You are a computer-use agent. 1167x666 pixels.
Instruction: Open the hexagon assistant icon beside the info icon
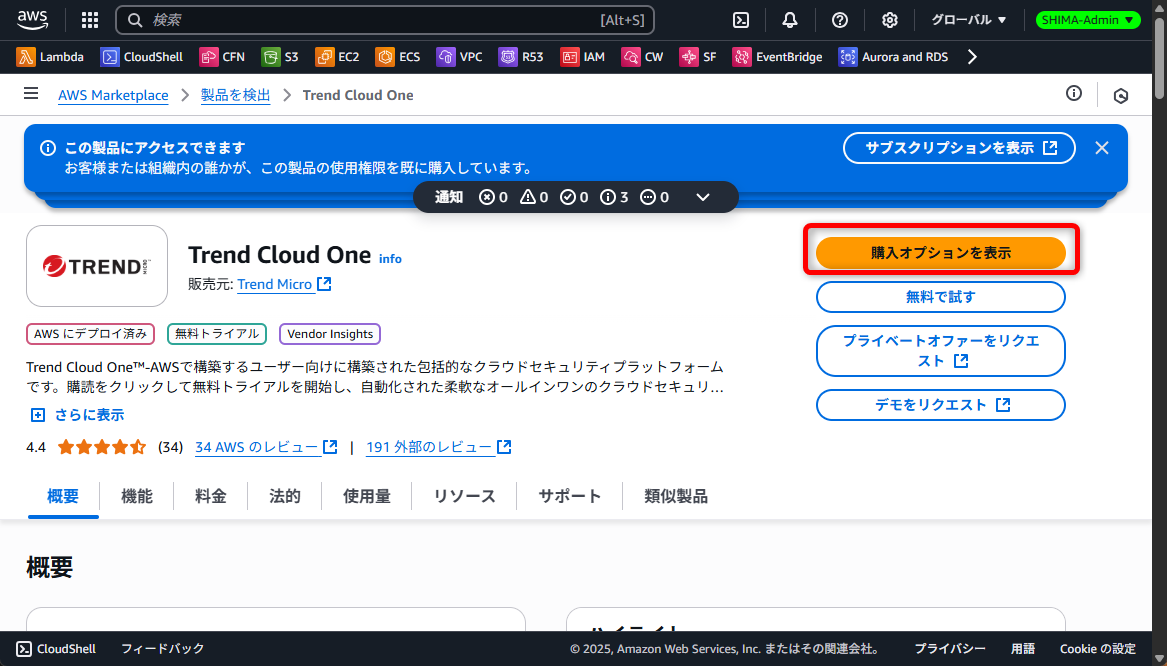[1121, 95]
